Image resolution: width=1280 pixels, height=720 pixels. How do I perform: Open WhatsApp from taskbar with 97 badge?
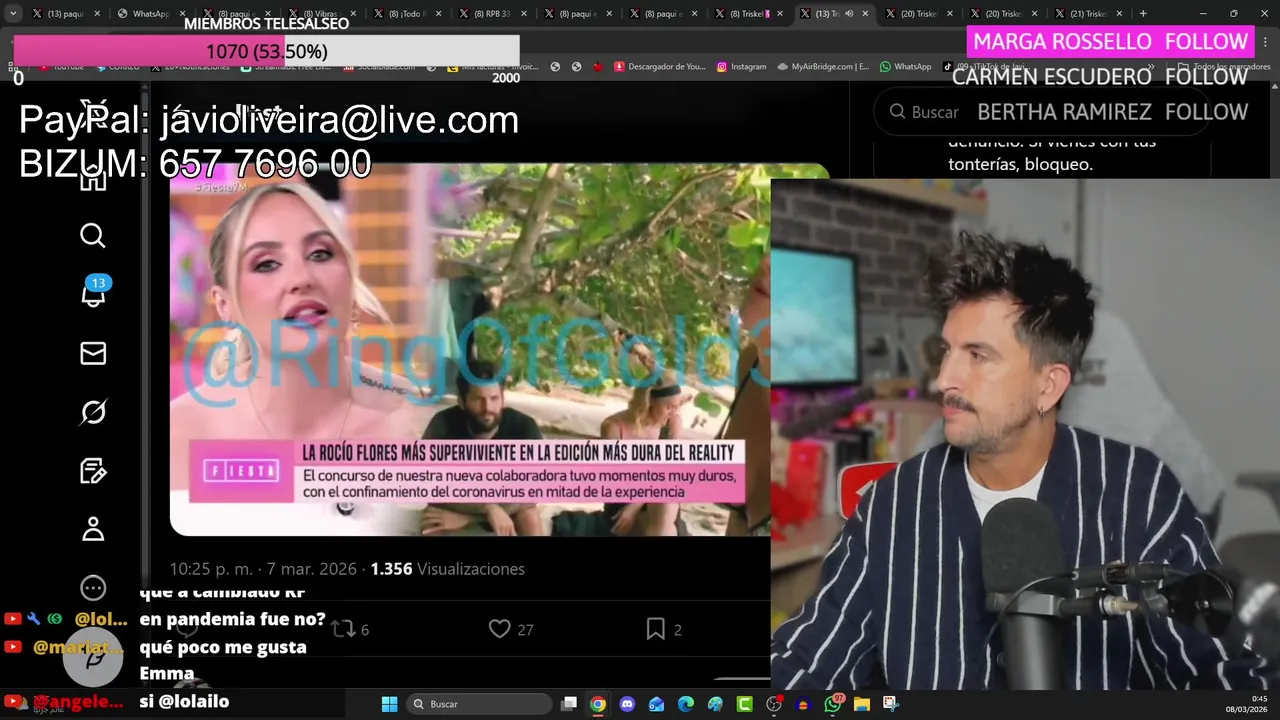pos(833,704)
